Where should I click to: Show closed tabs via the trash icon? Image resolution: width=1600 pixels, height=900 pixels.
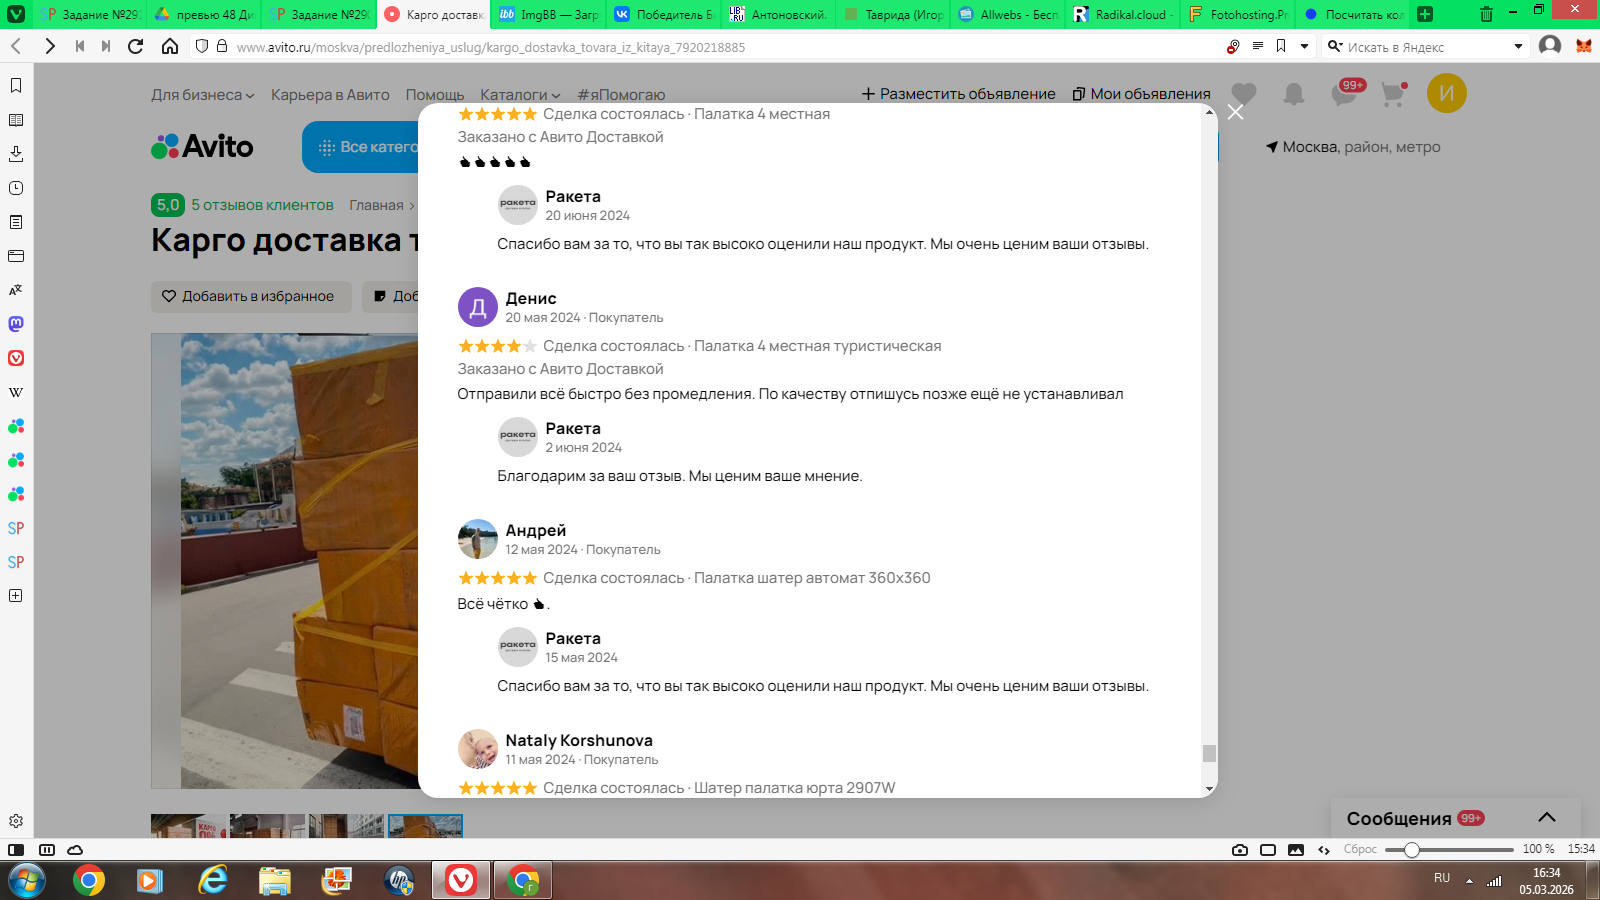coord(1486,14)
